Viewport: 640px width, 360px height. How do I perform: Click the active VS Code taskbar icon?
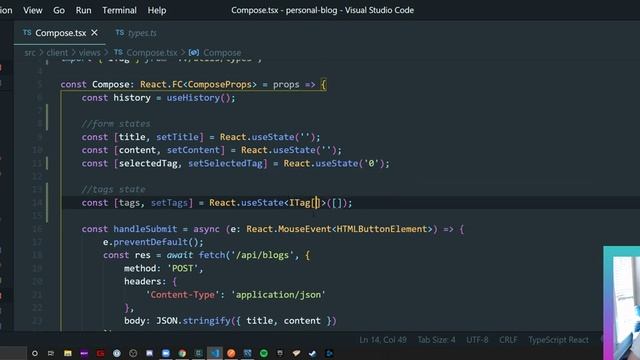click(215, 353)
